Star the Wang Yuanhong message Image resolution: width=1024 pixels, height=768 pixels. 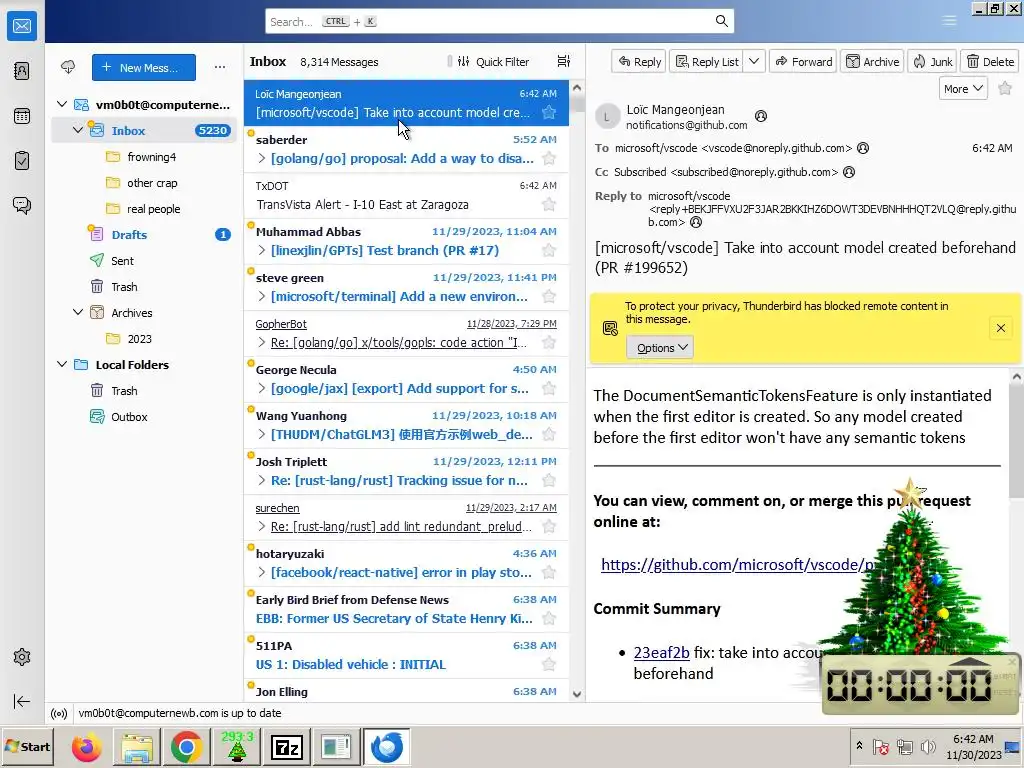tap(549, 434)
